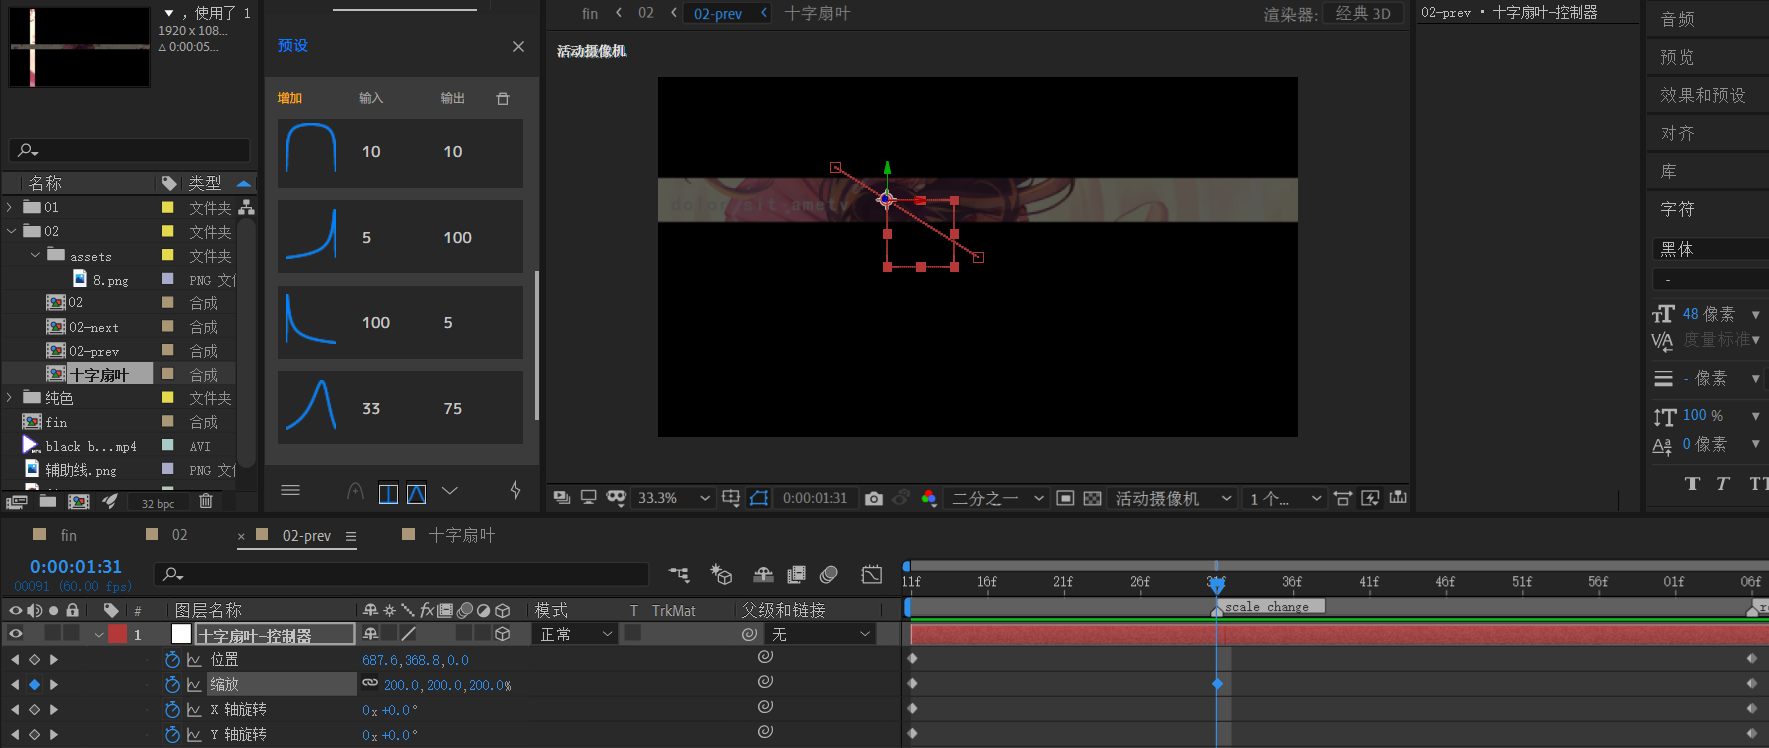
Task: Click the draft 3D icon in timeline
Action: coord(722,574)
